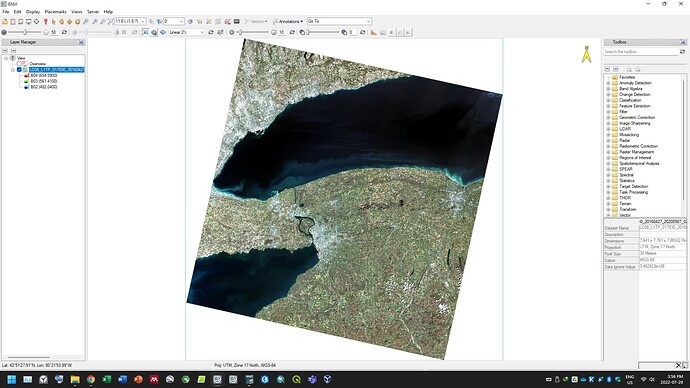Activate the Crosshairs diamond icon

pyautogui.click(x=37, y=21)
